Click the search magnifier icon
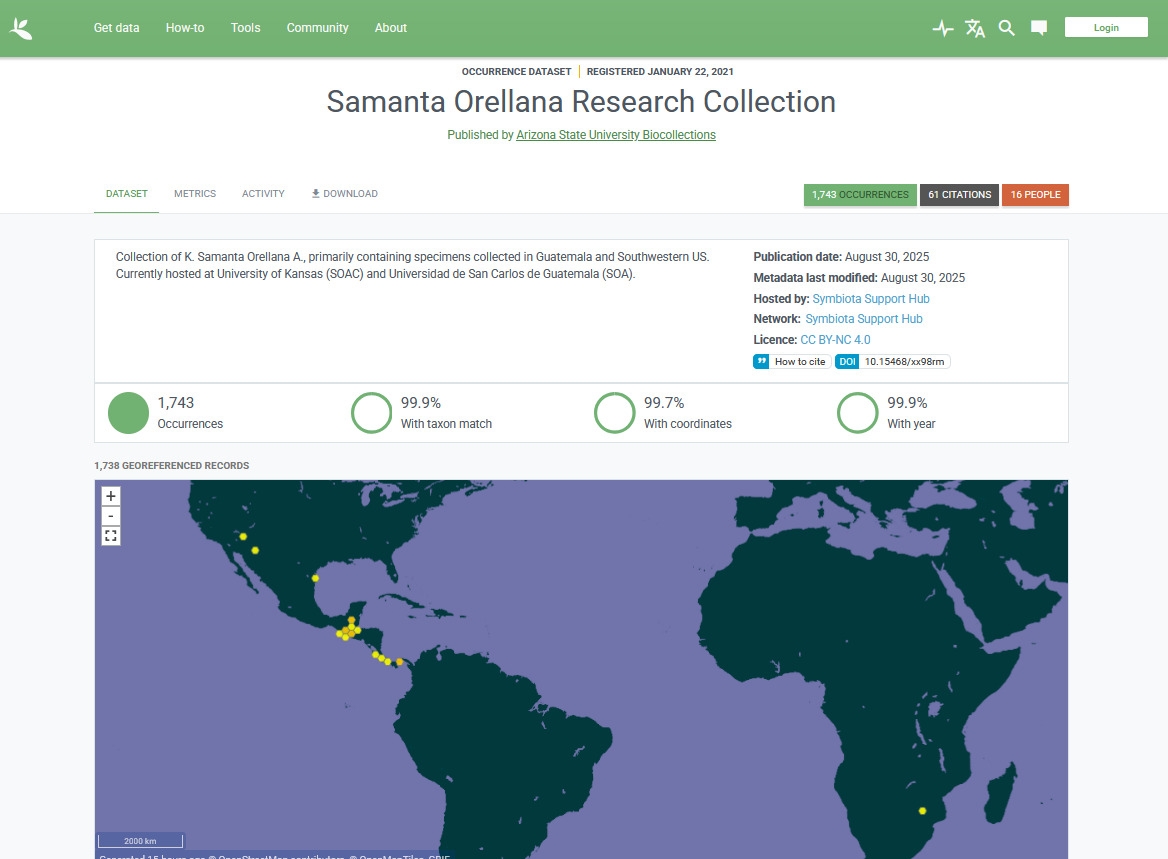 (x=1007, y=28)
